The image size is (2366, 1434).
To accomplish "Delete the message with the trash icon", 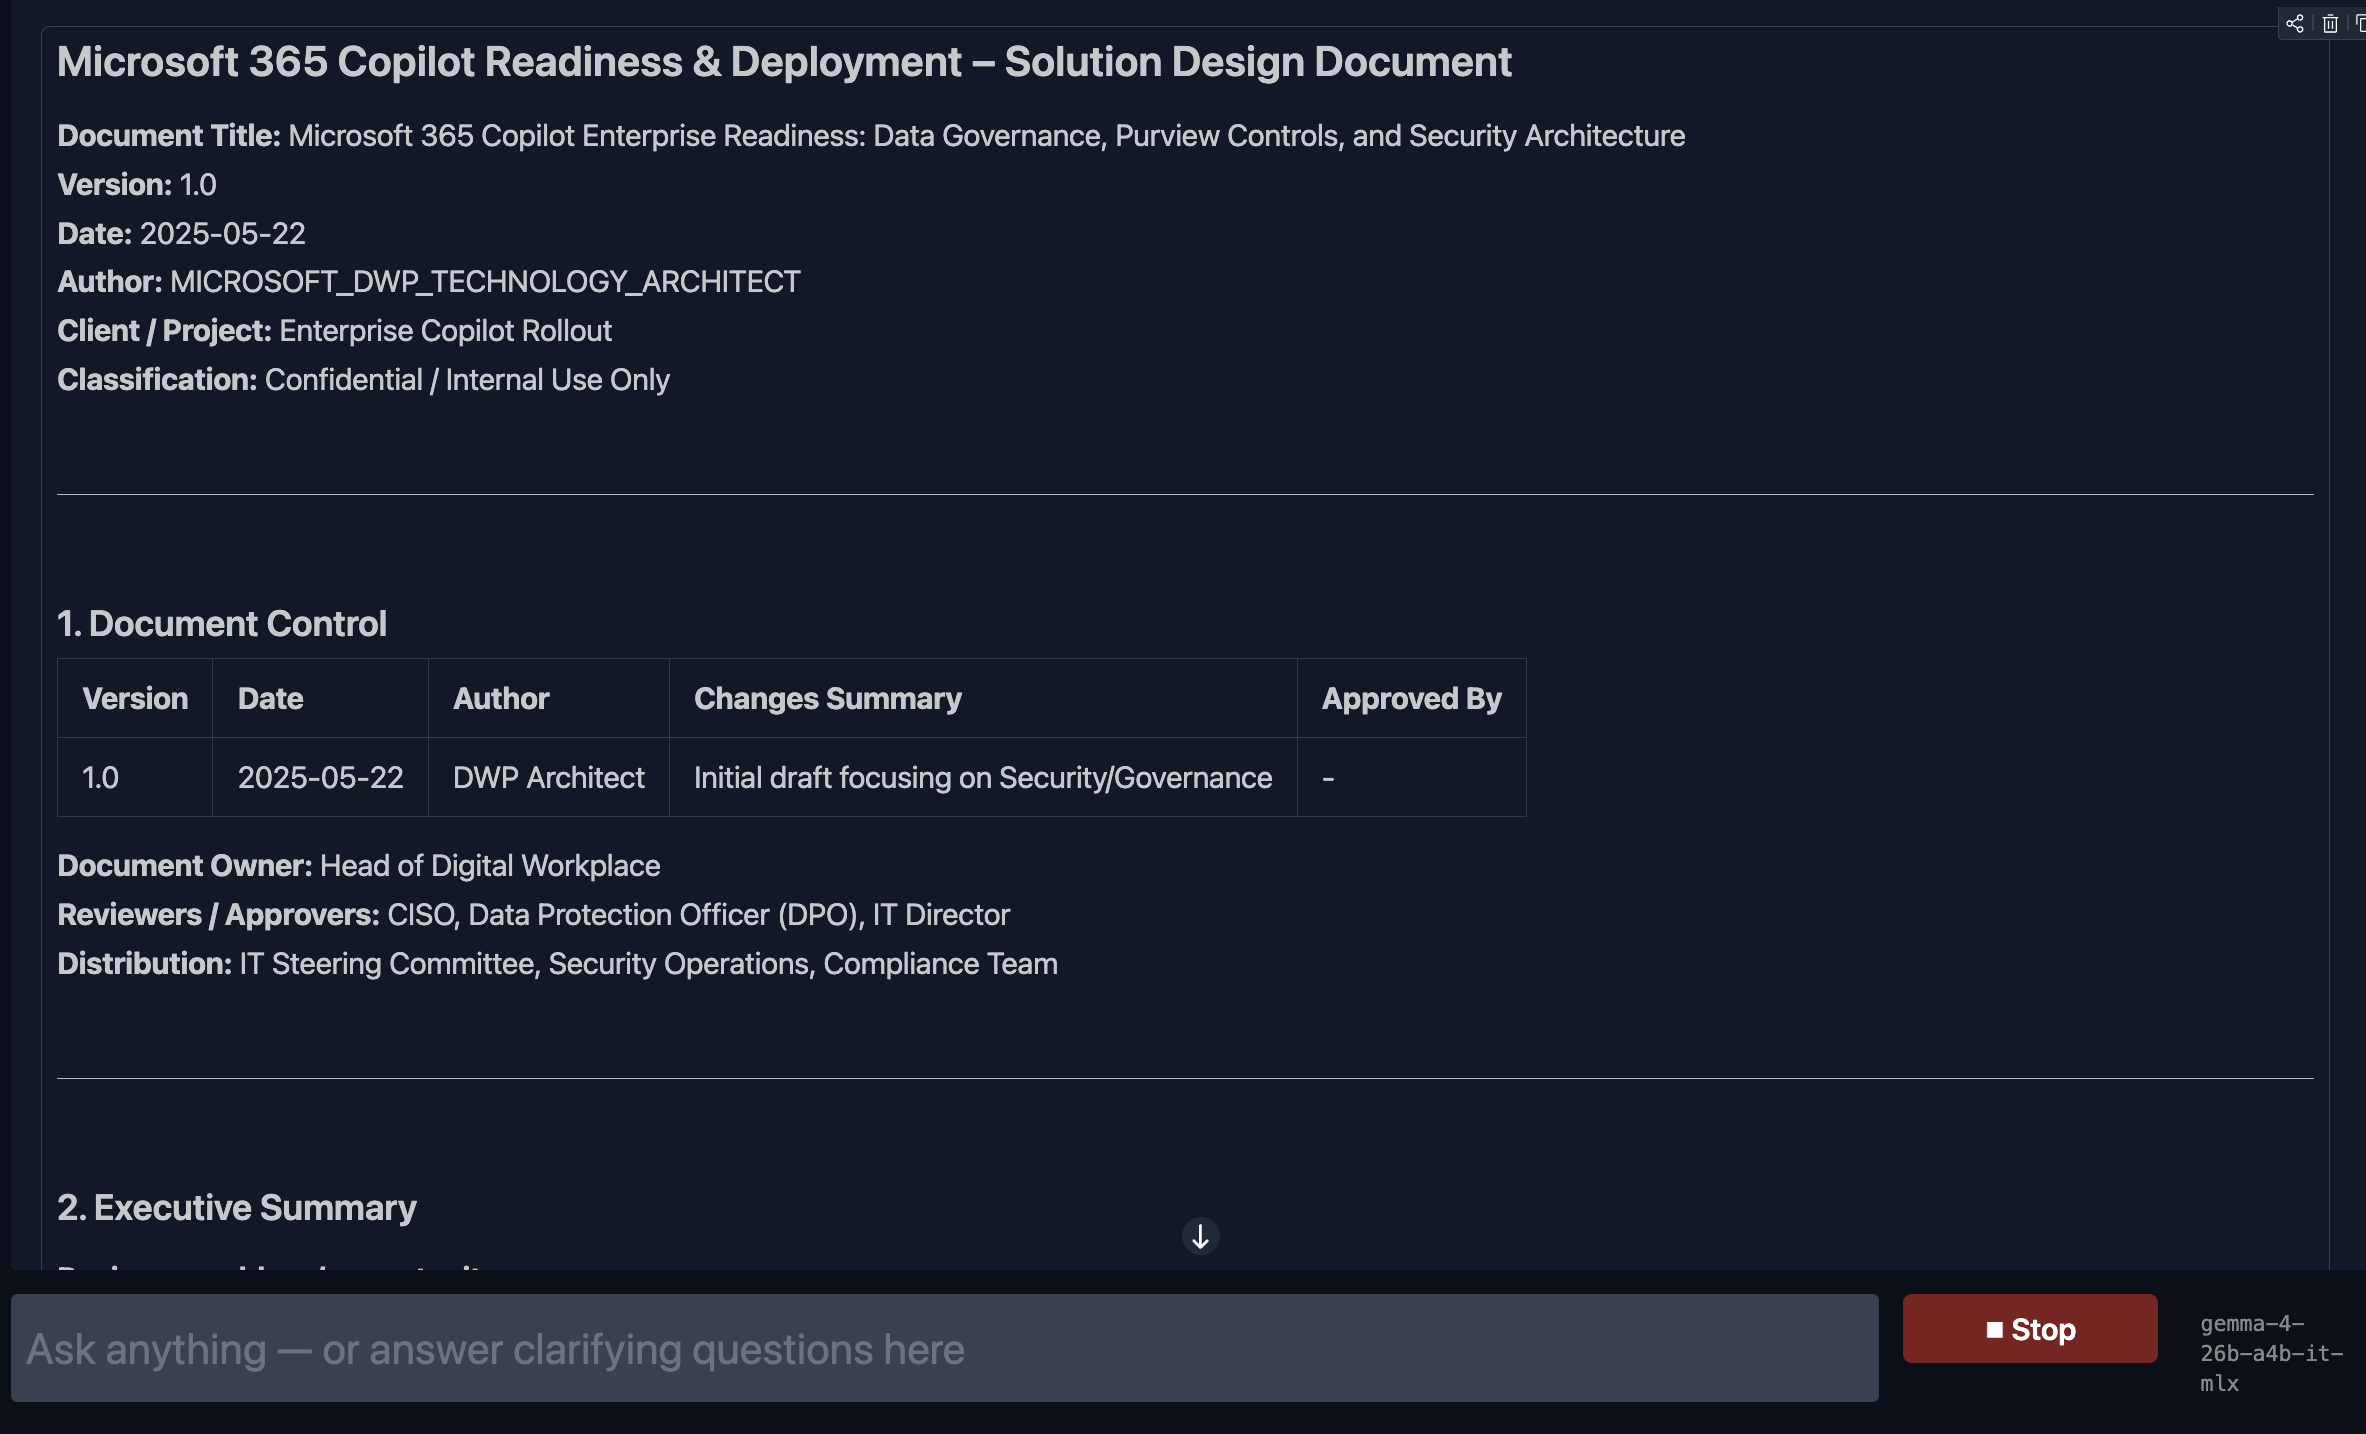I will 2330,24.
